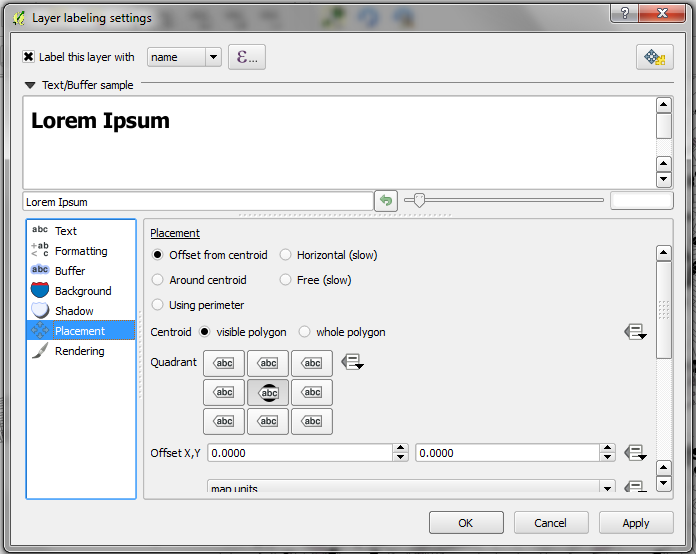Select the center quadrant button

coord(268,392)
